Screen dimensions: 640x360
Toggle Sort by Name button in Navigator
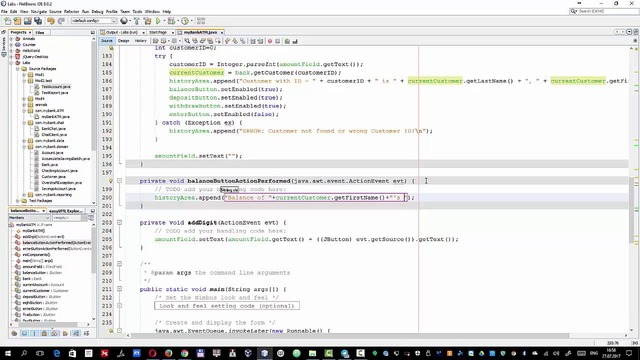[76, 333]
